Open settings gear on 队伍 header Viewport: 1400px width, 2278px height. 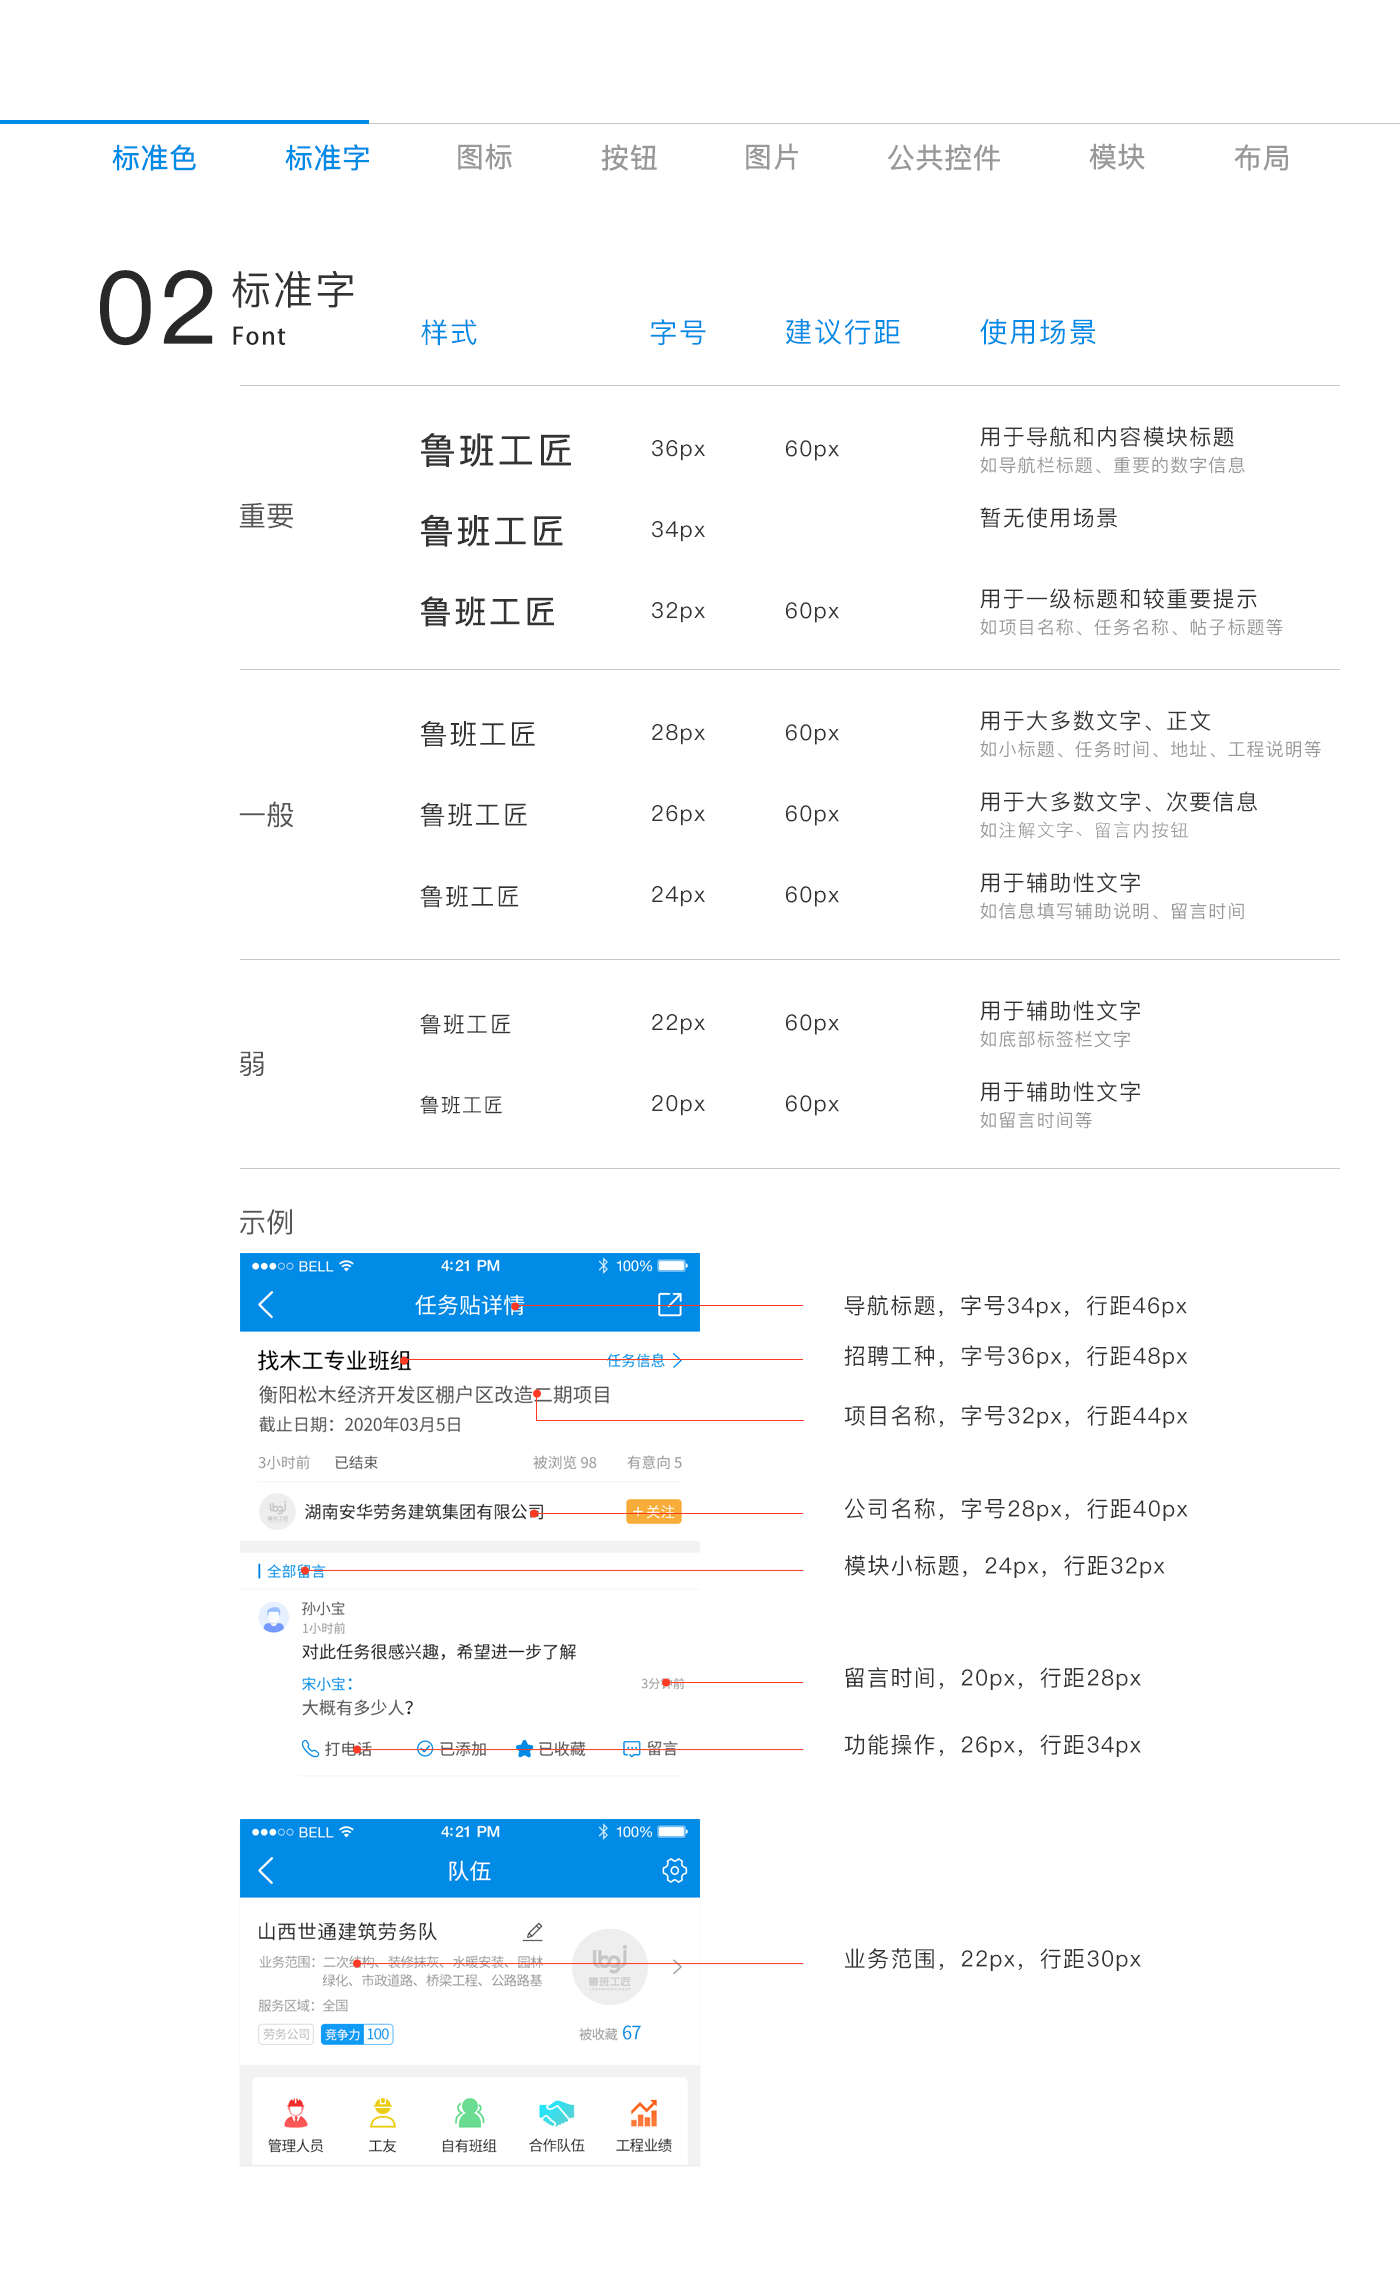click(675, 1870)
